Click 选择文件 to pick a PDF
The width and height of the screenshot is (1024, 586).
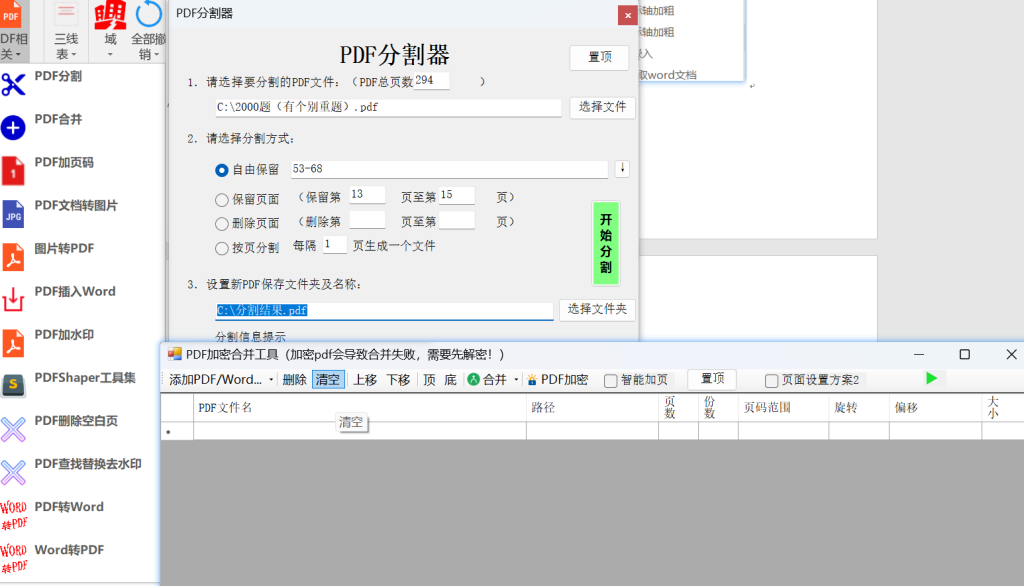pyautogui.click(x=602, y=107)
